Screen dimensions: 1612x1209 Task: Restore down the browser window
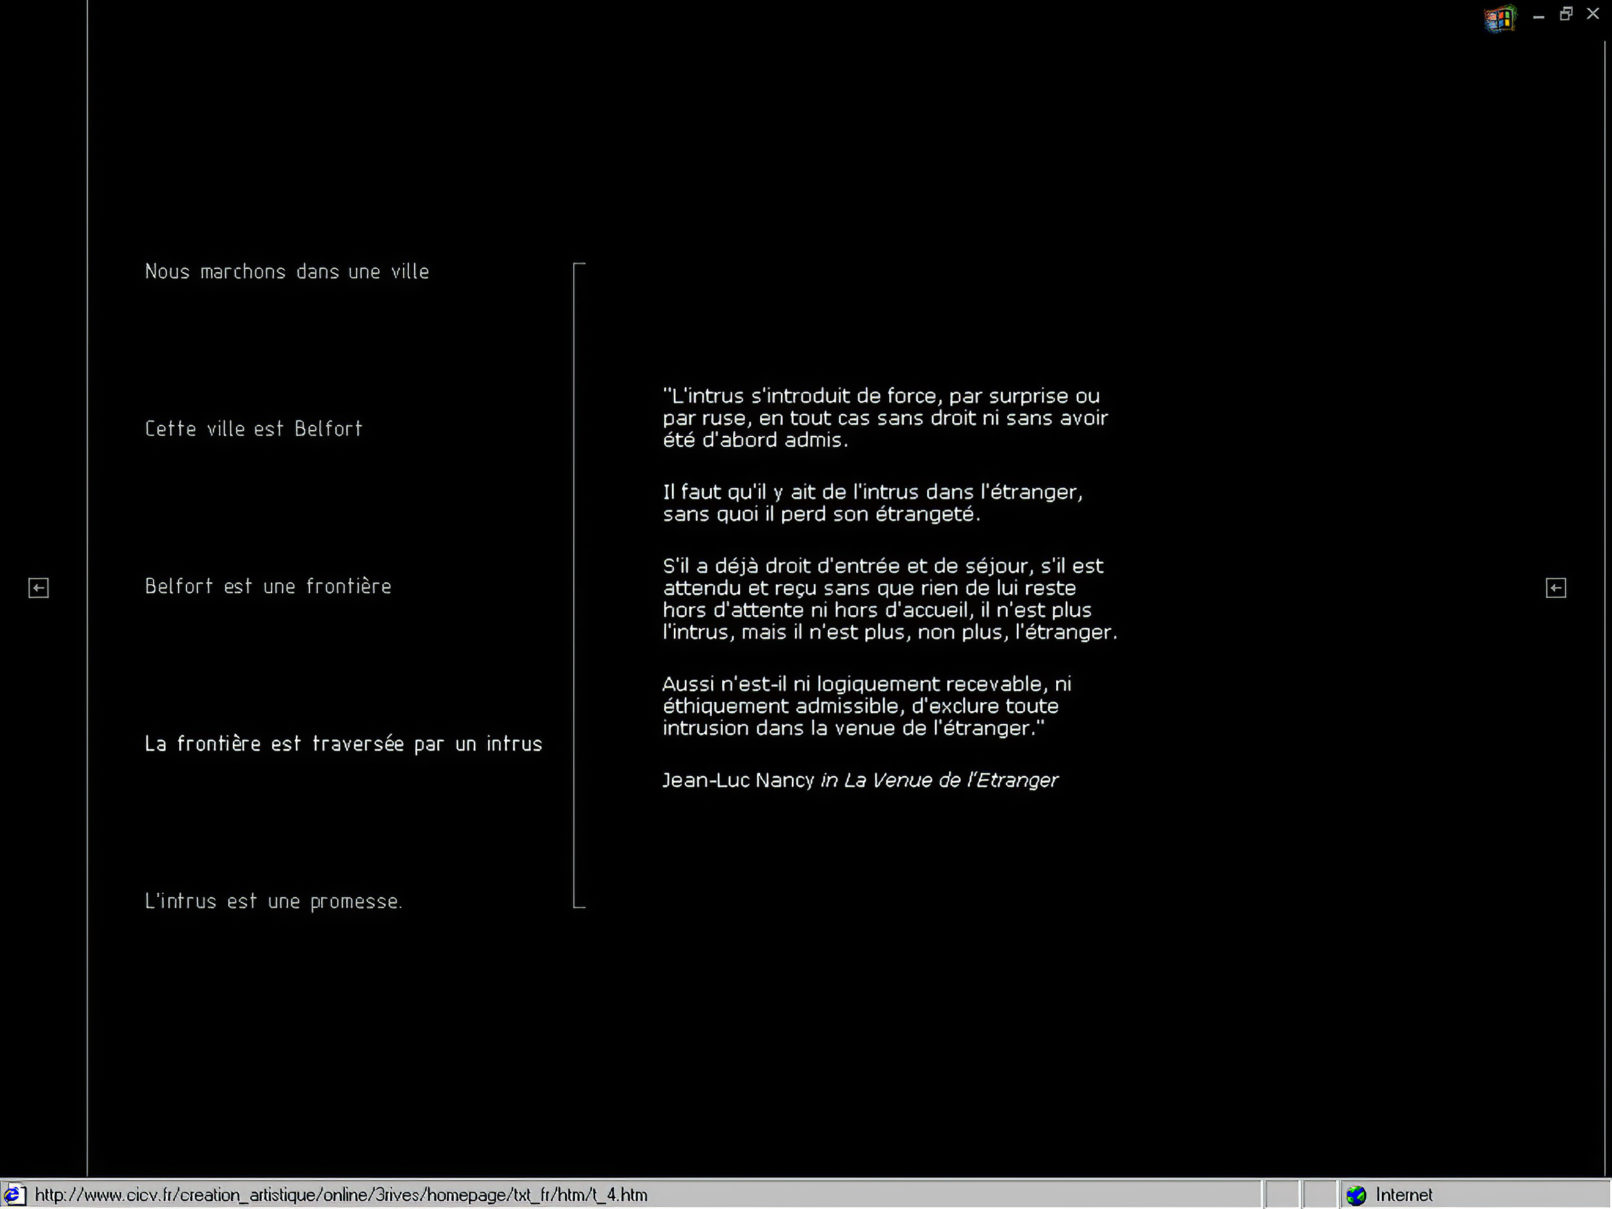coord(1566,14)
